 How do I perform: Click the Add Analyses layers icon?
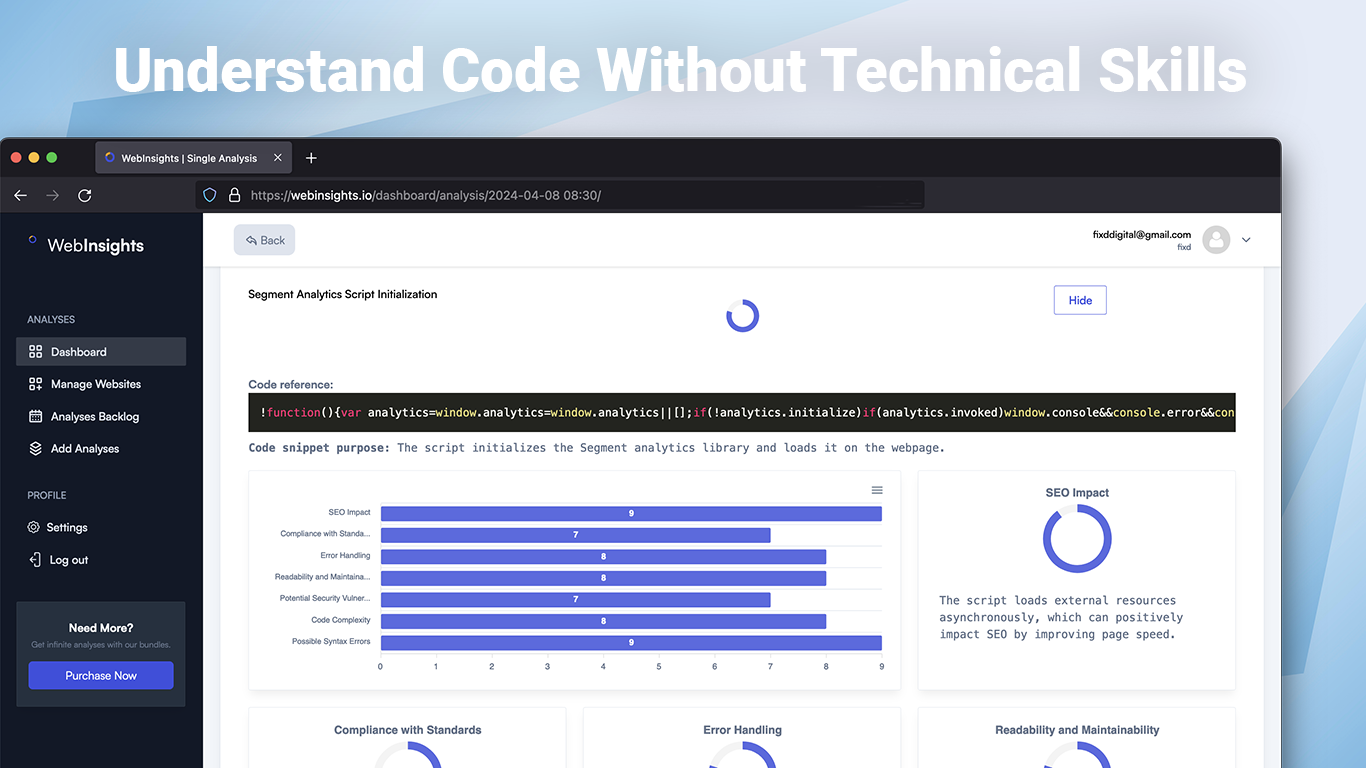tap(35, 448)
